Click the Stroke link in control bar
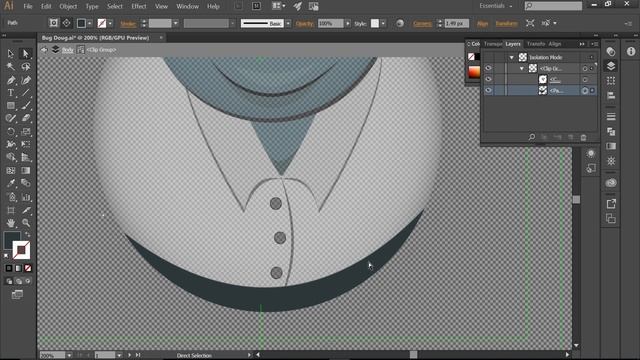Image resolution: width=640 pixels, height=360 pixels. (x=128, y=24)
